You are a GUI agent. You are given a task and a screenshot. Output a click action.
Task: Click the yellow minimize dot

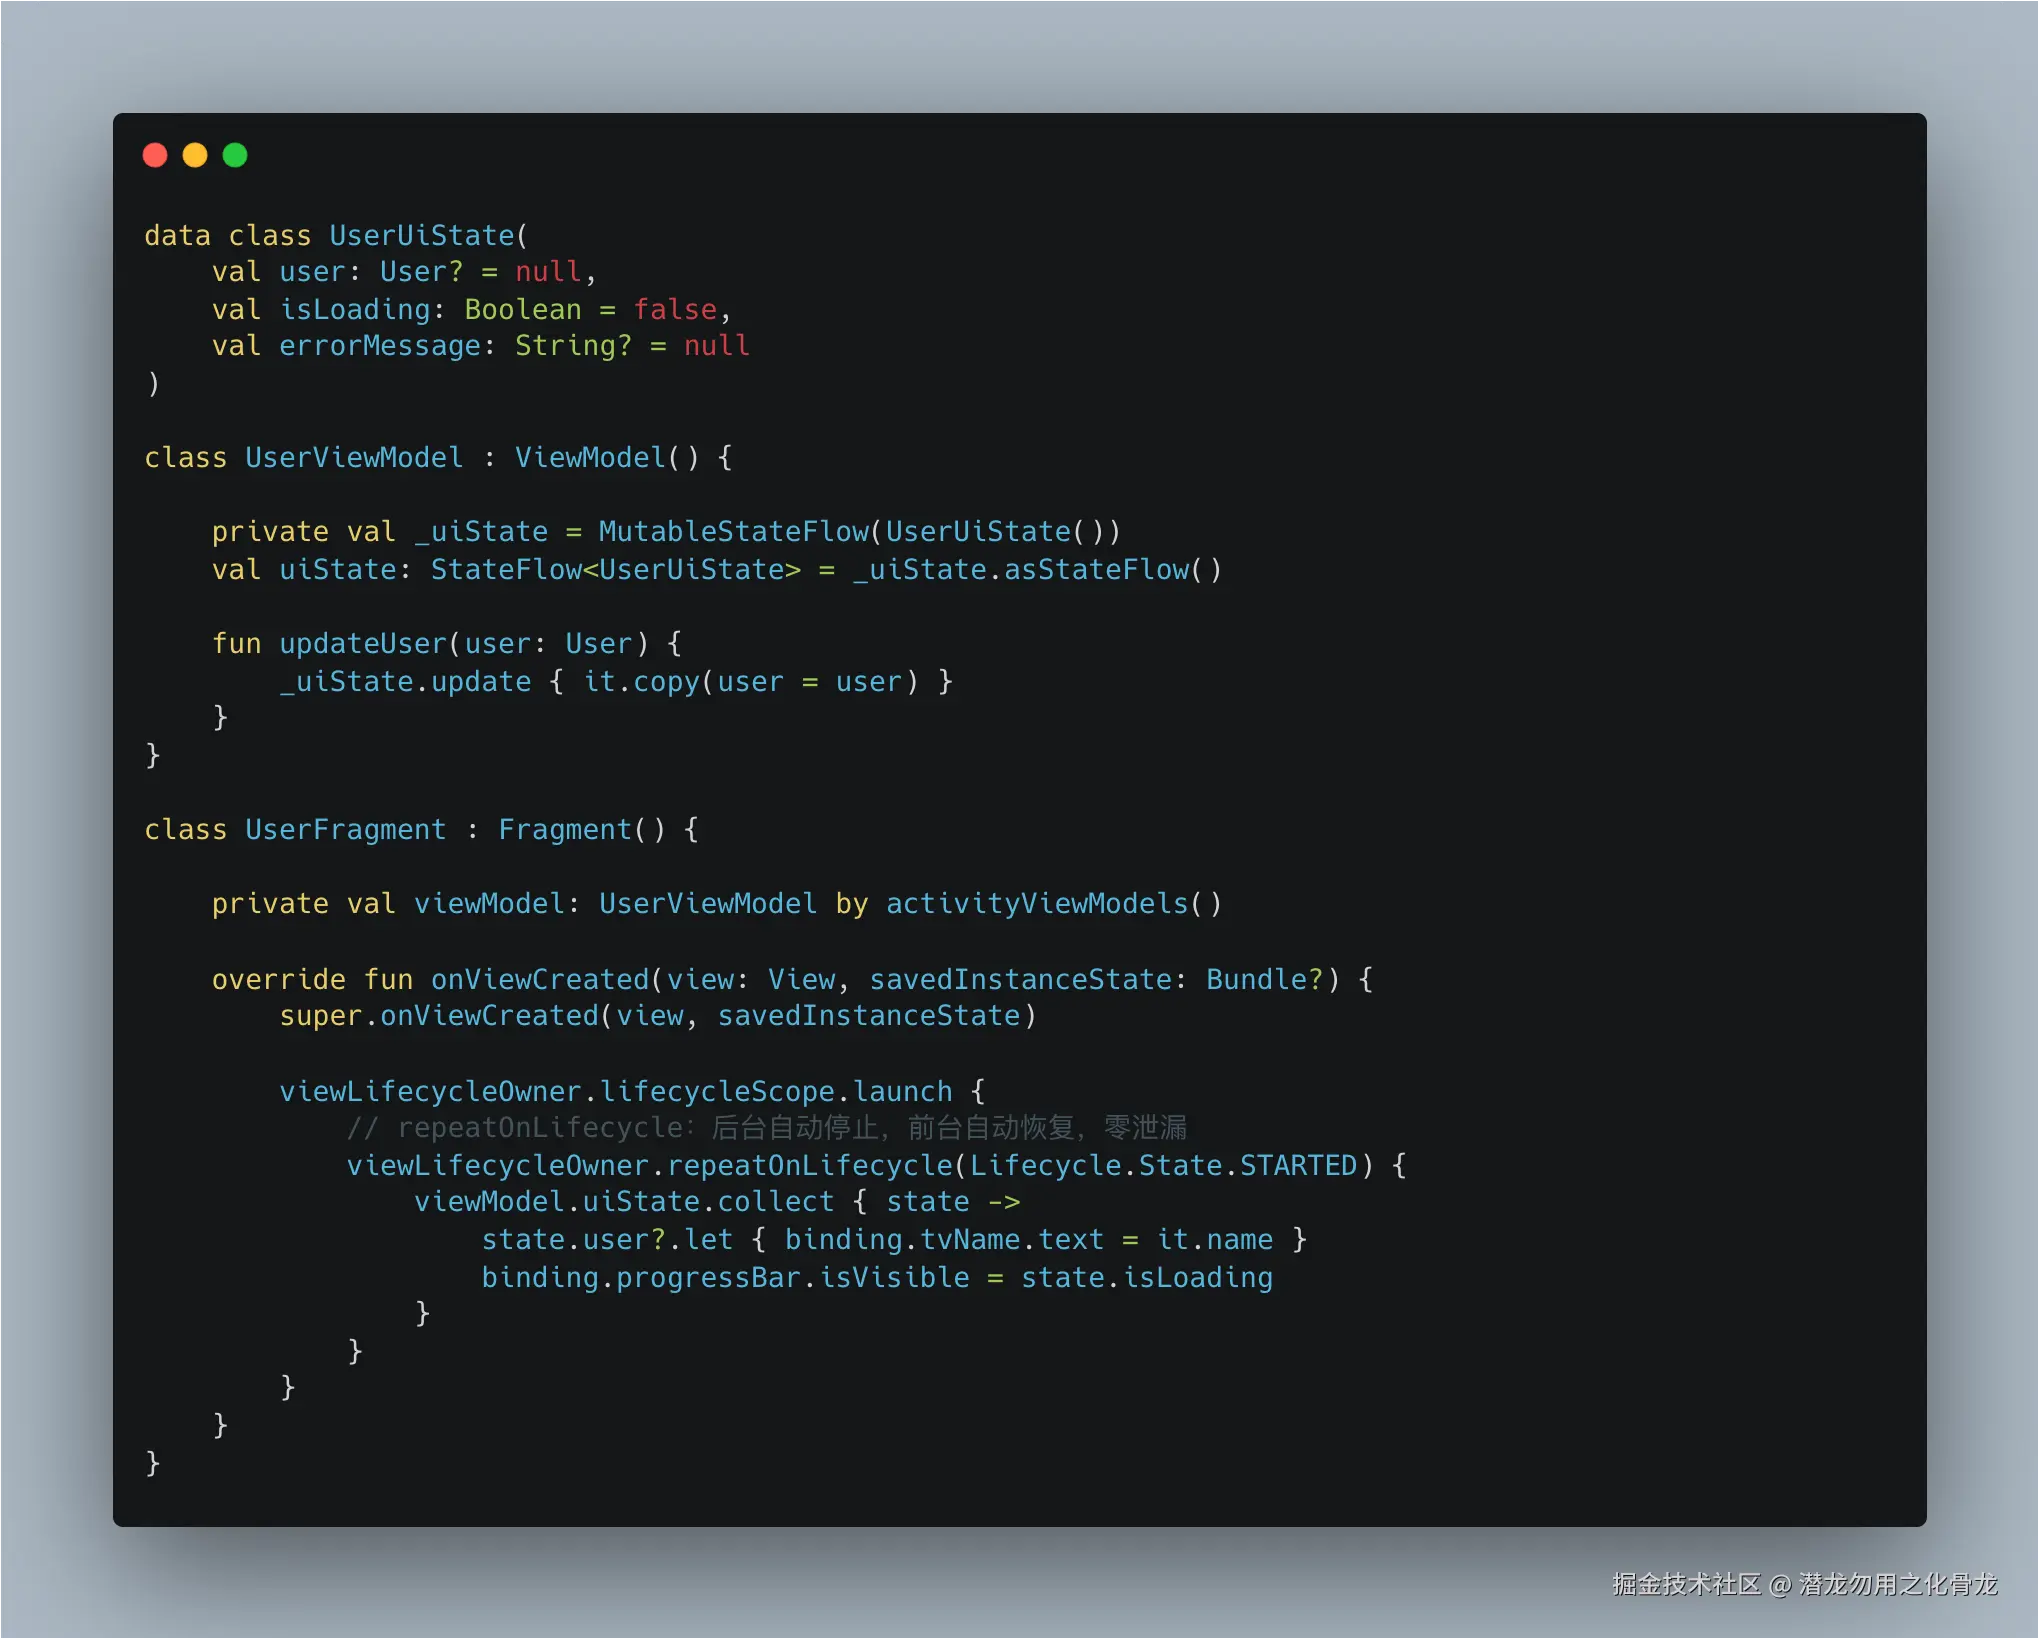click(x=195, y=155)
